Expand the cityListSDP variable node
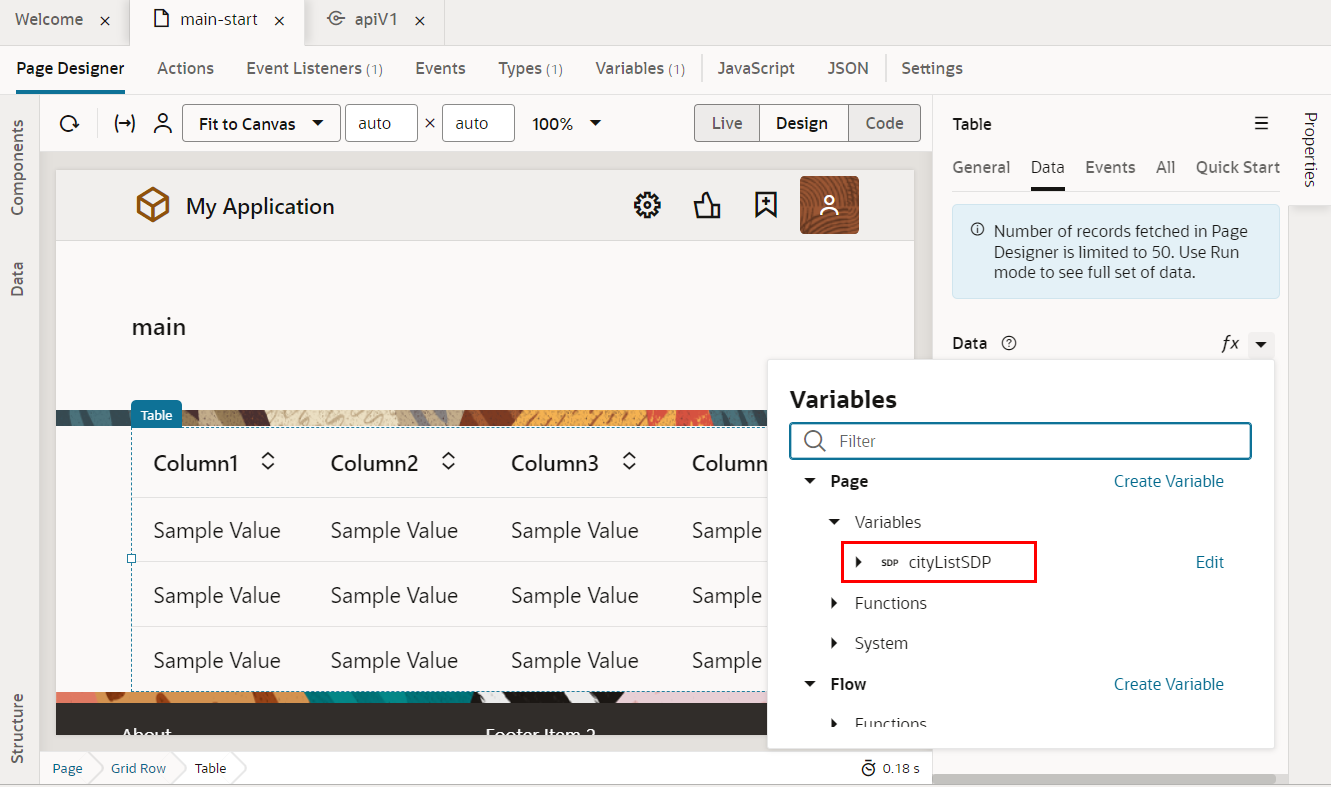The width and height of the screenshot is (1331, 787). (858, 562)
